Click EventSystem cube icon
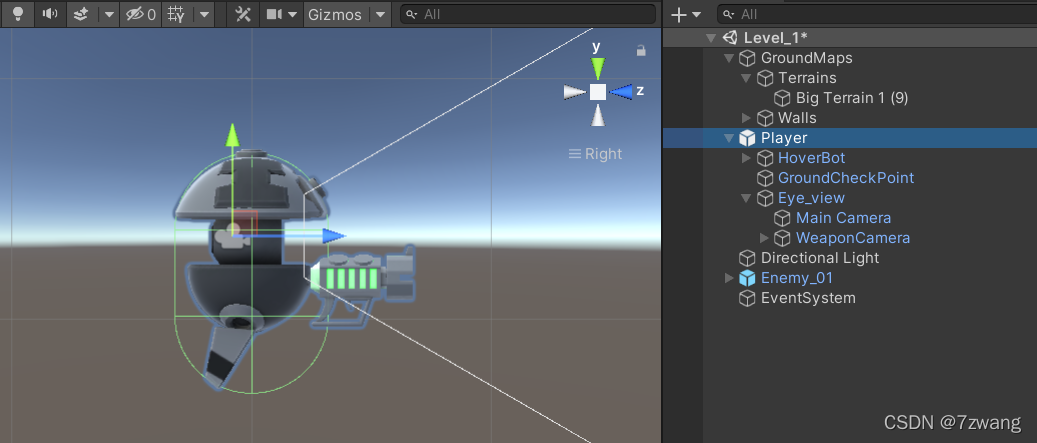Image resolution: width=1037 pixels, height=443 pixels. [747, 298]
